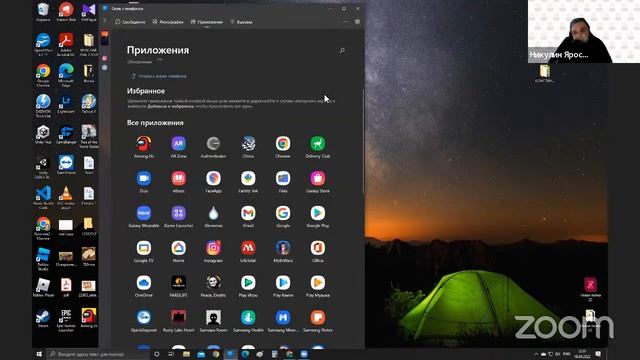Select the Приложения tab
640x360 pixels.
click(207, 22)
